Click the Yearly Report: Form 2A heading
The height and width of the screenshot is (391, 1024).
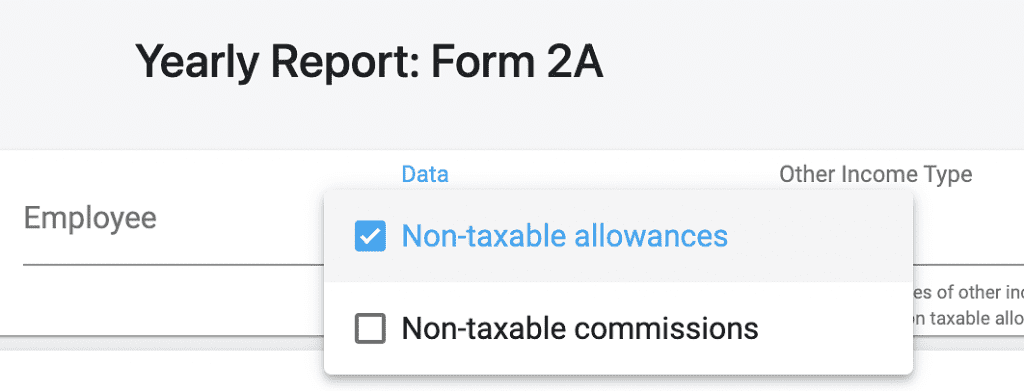[369, 61]
